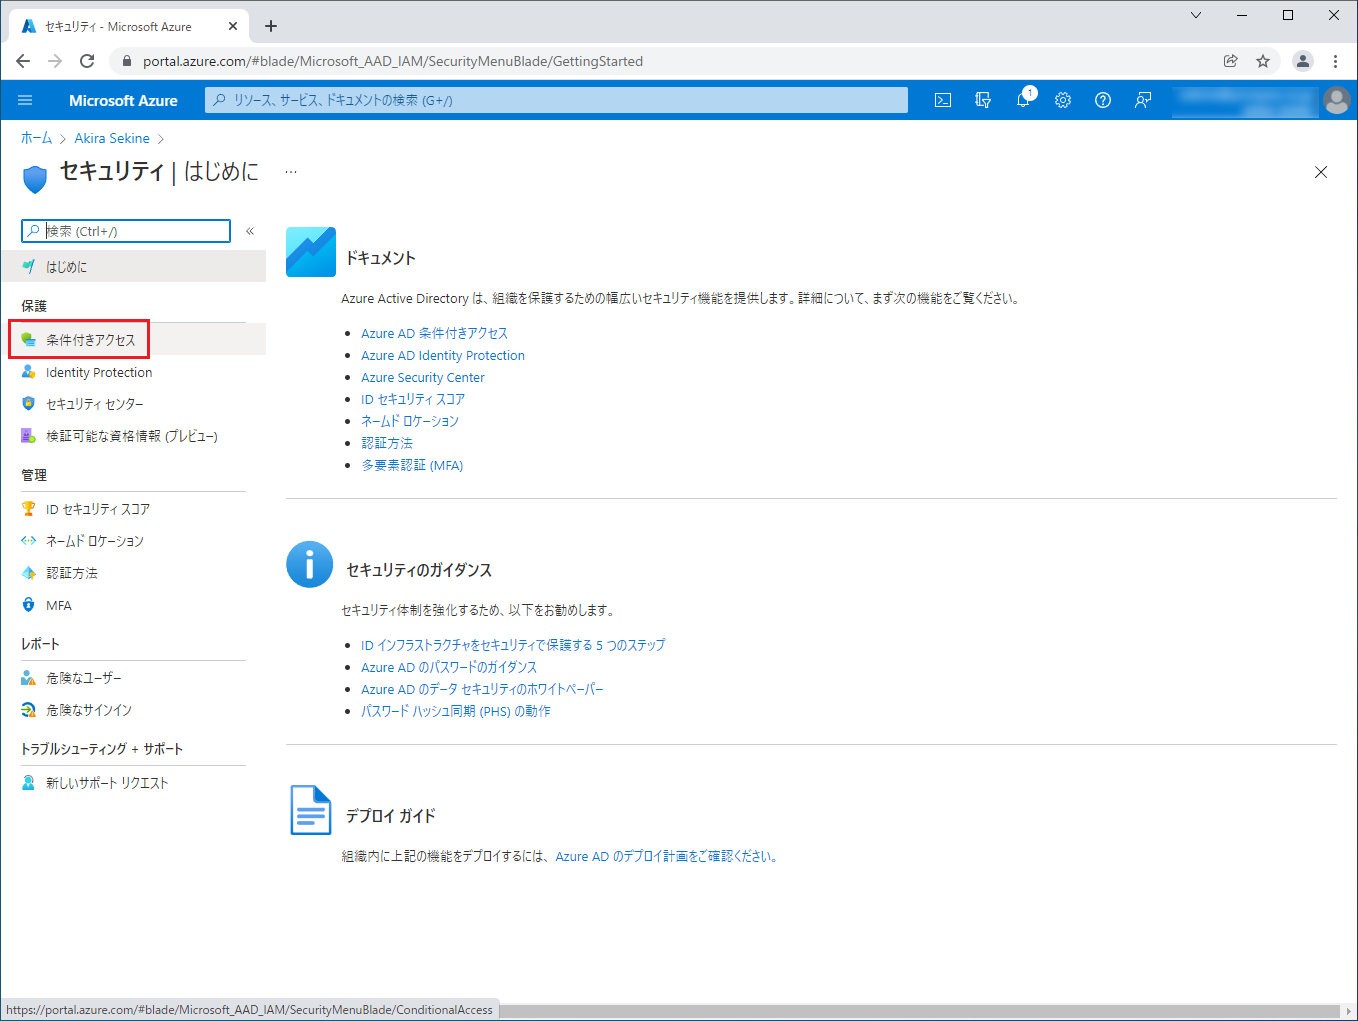
Task: Go to Akira Sekine breadcrumb
Action: [x=112, y=138]
